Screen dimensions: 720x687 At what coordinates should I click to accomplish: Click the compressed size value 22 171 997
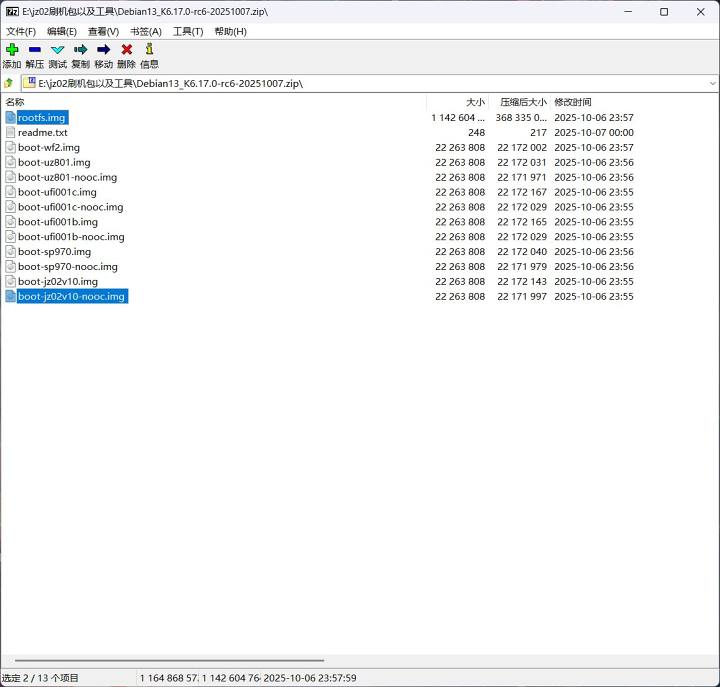click(522, 296)
